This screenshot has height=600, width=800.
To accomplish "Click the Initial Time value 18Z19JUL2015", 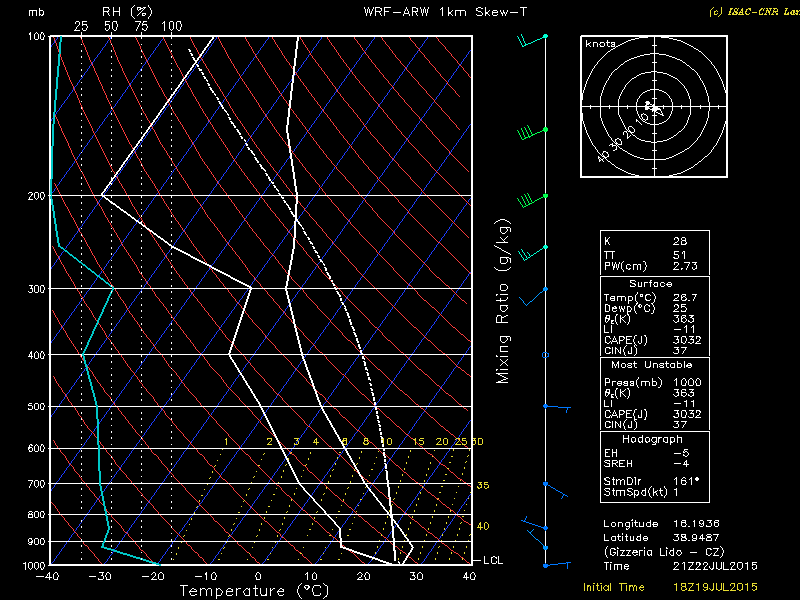I will tap(715, 587).
